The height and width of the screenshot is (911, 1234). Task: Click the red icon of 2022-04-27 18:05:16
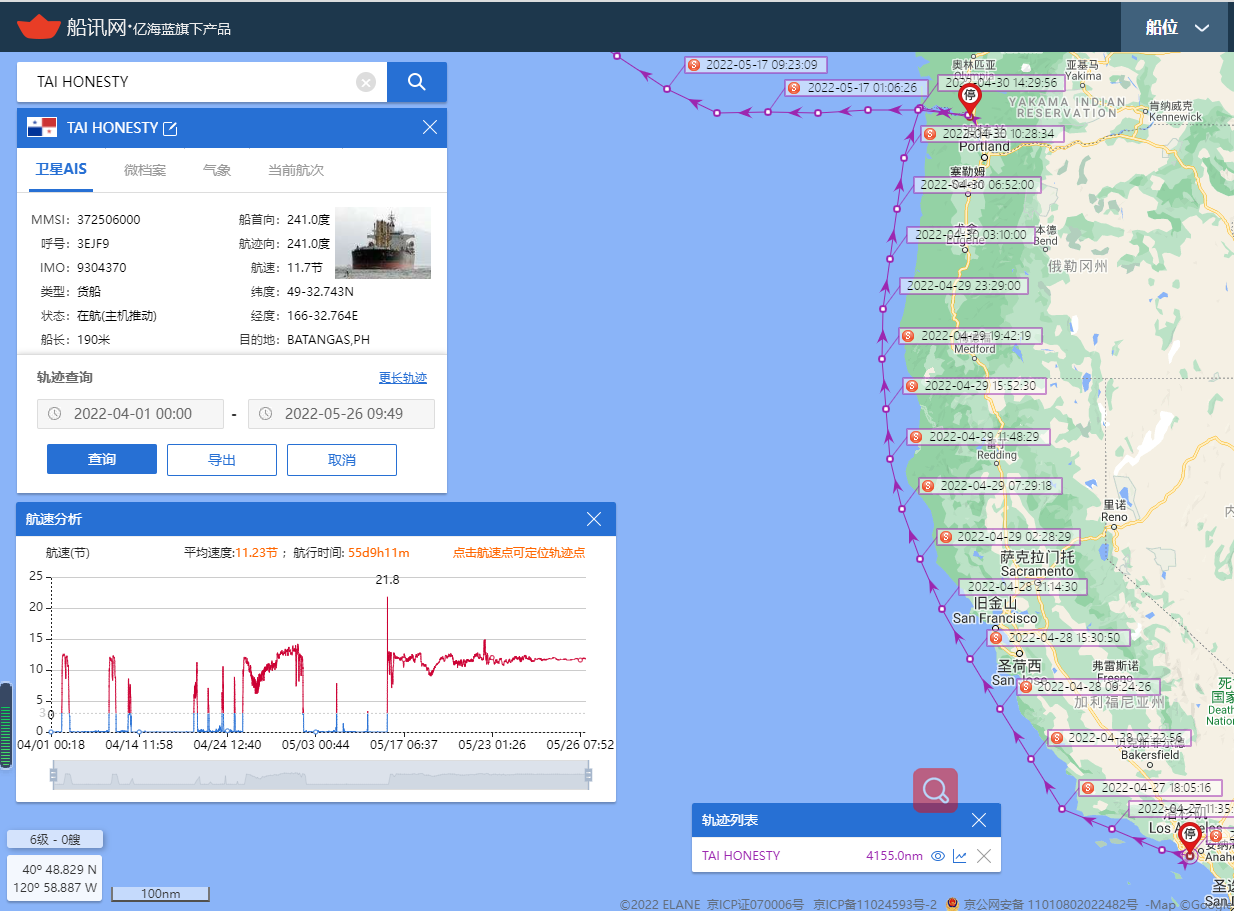1088,788
